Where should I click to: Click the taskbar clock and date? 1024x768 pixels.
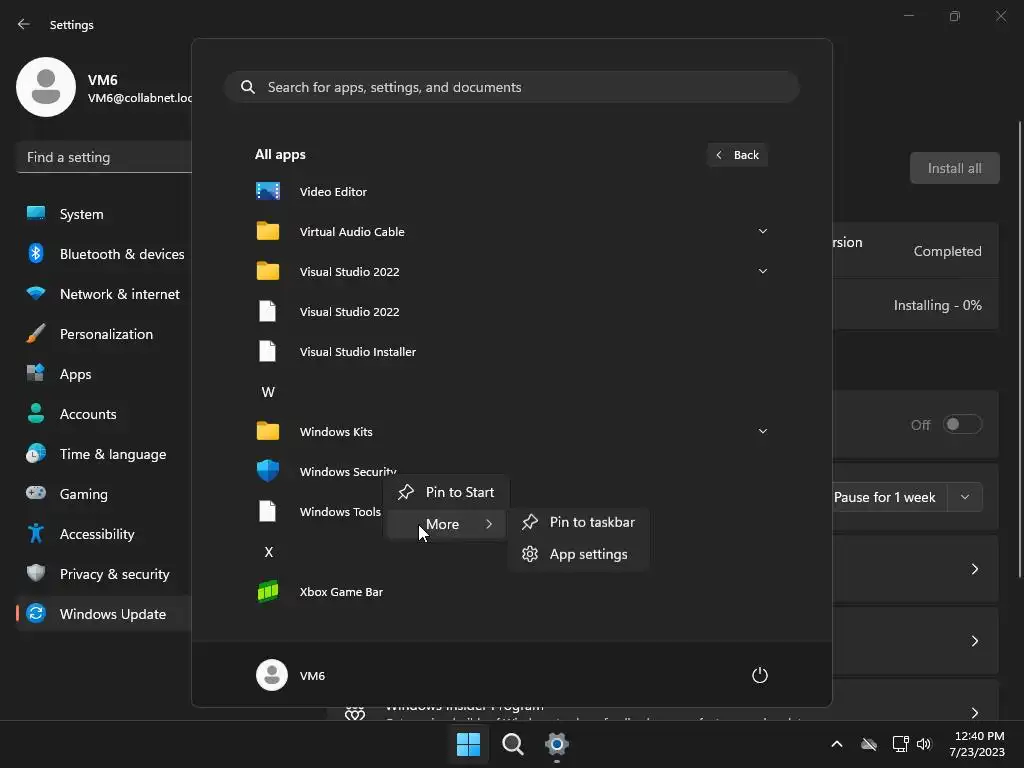pyautogui.click(x=977, y=744)
